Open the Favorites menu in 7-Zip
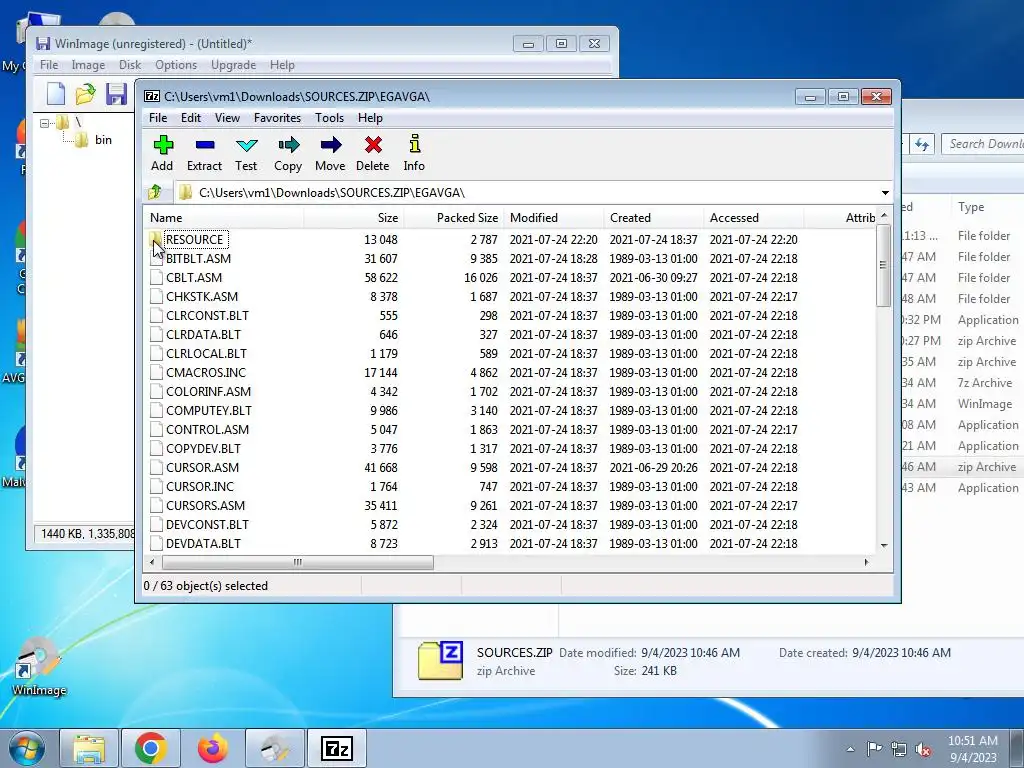The width and height of the screenshot is (1024, 768). pos(278,118)
